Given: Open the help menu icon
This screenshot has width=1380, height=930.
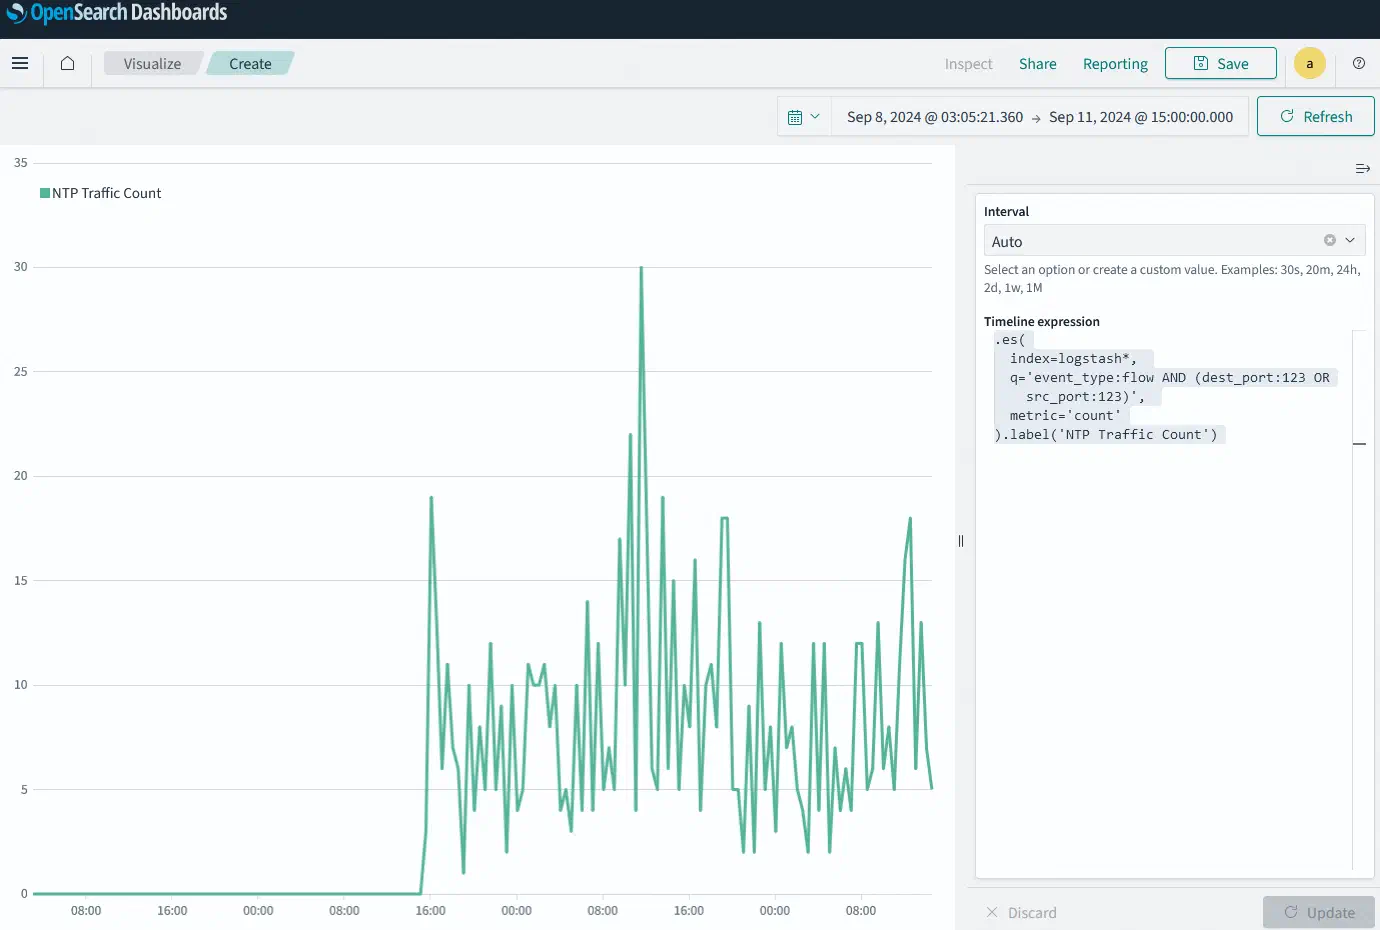Looking at the screenshot, I should coord(1359,63).
